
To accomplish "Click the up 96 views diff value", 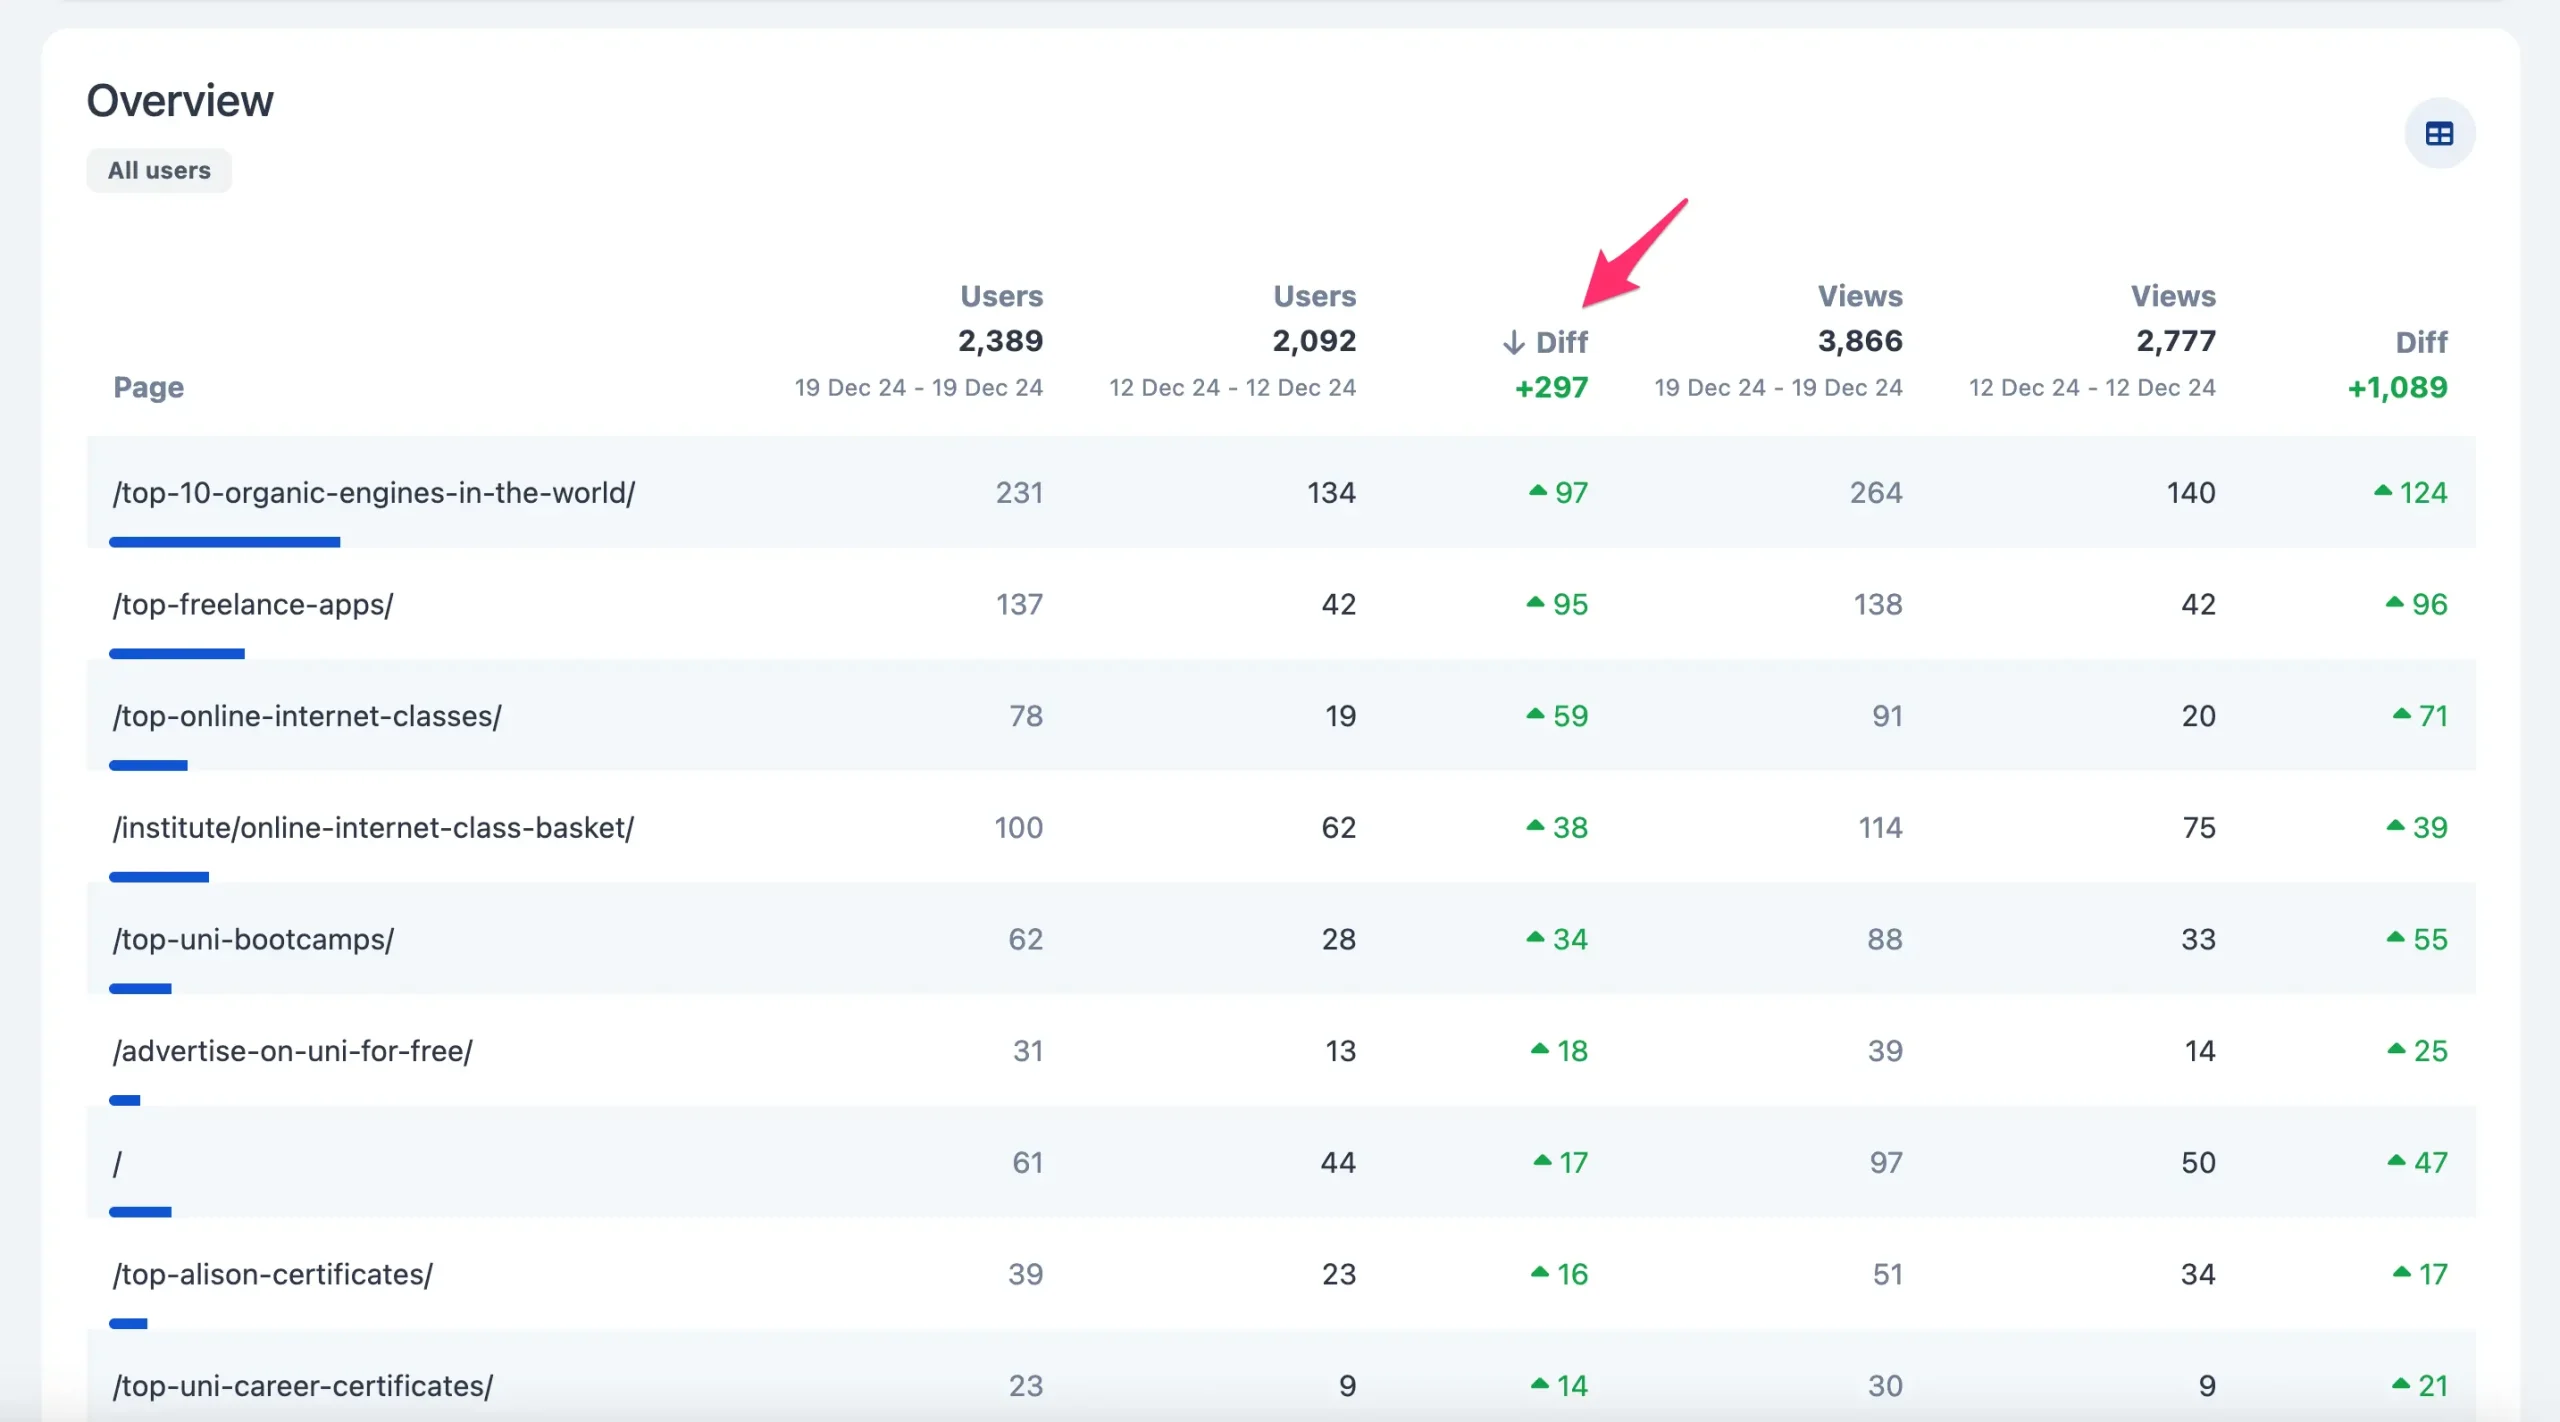I will (x=2416, y=604).
